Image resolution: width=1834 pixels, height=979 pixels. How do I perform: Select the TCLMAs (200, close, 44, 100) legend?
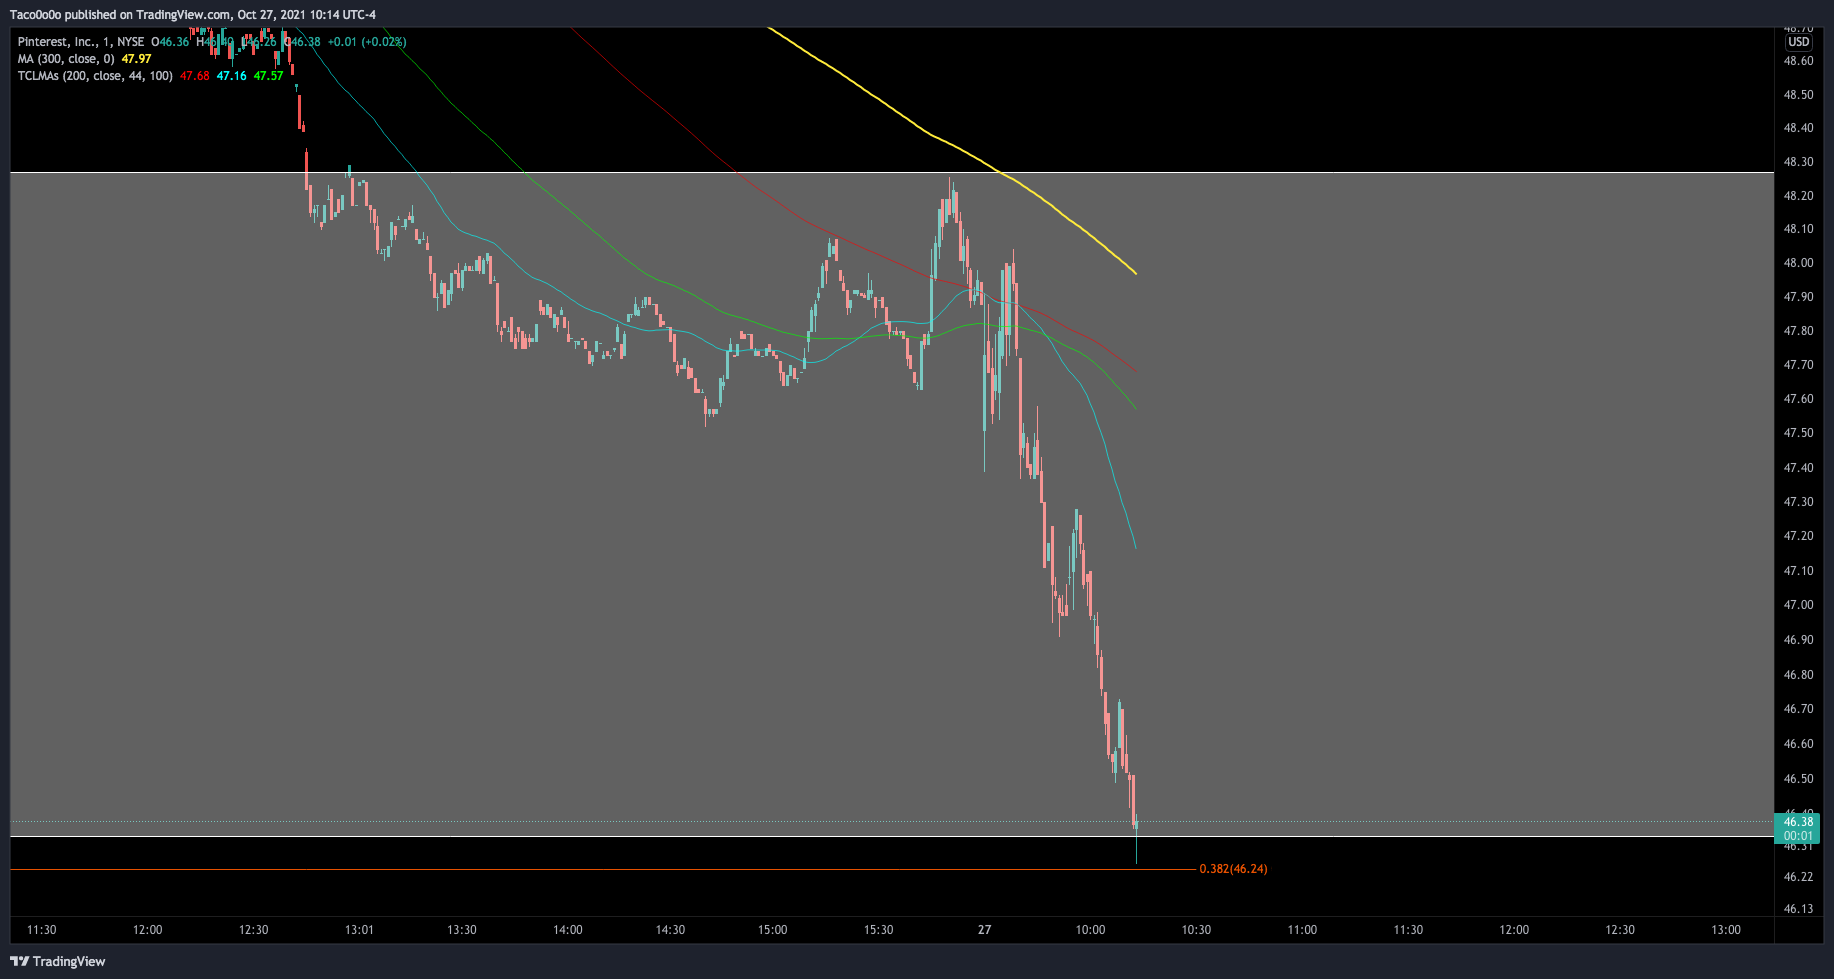click(x=95, y=76)
